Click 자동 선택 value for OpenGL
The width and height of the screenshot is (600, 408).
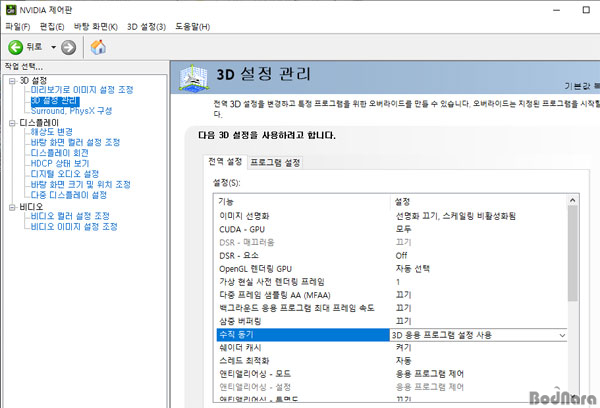coord(412,269)
